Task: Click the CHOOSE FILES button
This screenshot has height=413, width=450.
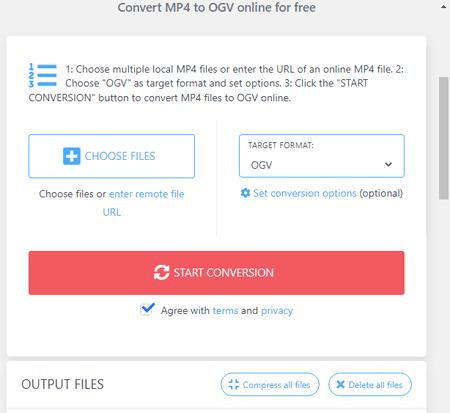Action: 112,156
